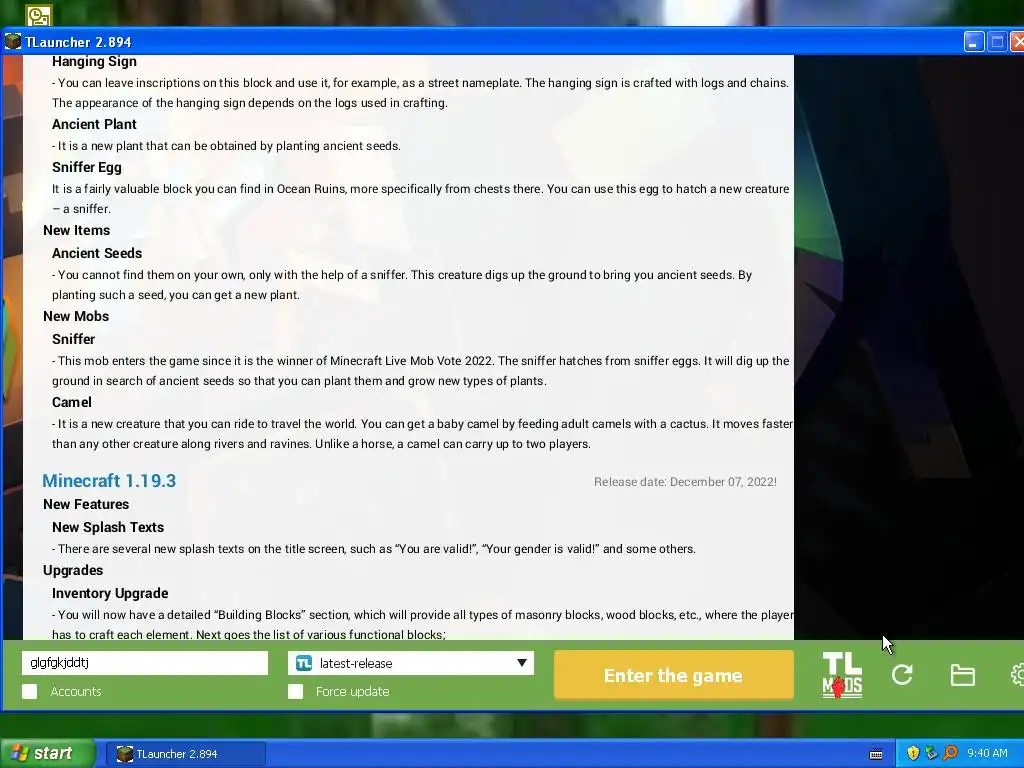Minimize the TLauncher window
Viewport: 1024px width, 768px height.
point(974,42)
